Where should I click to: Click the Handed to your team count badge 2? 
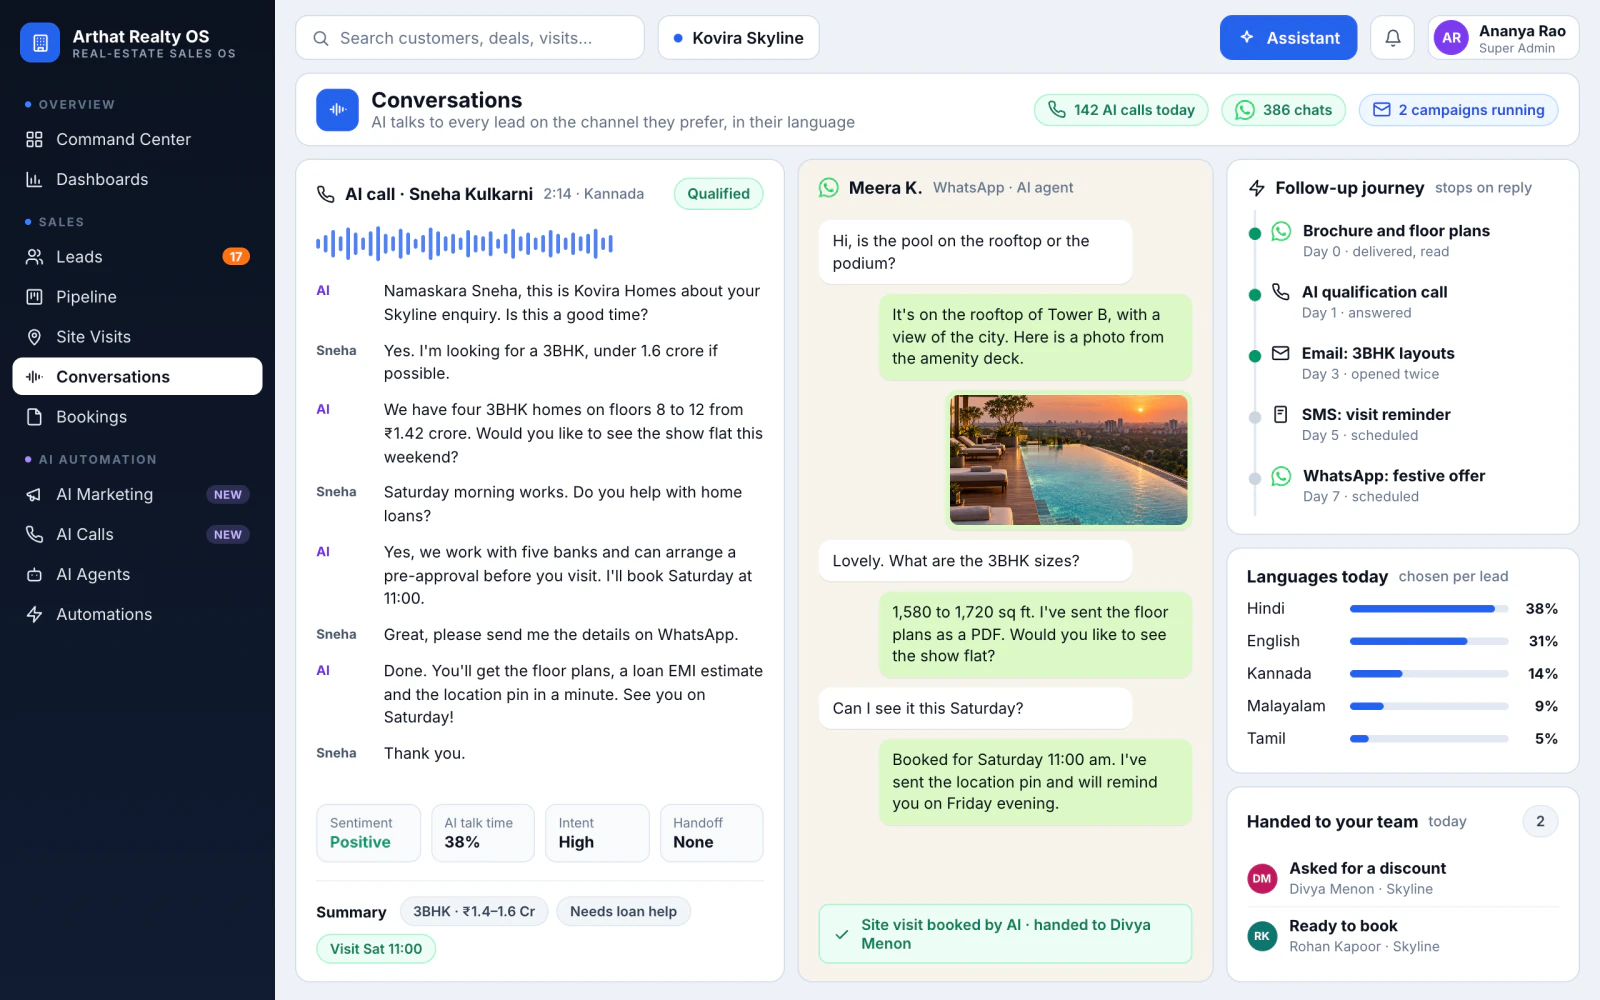[1540, 822]
